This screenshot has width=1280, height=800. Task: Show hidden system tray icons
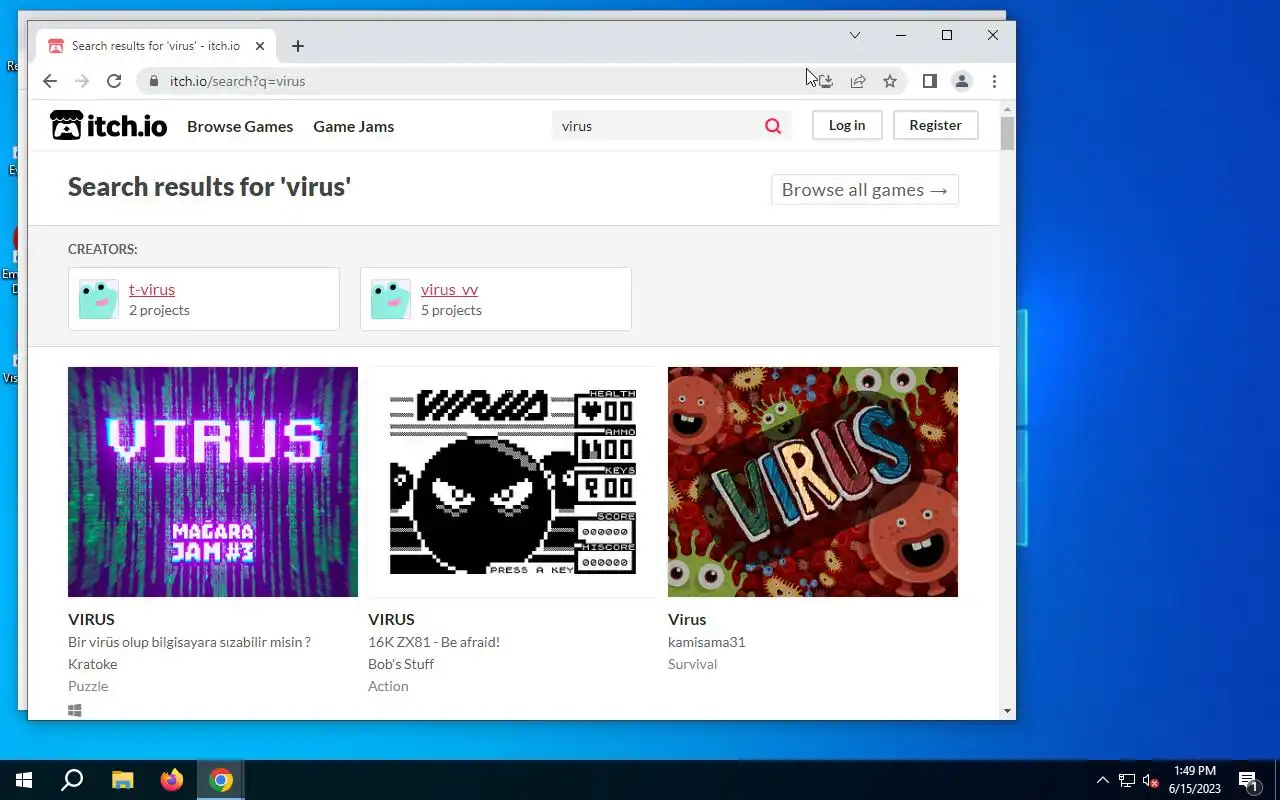1103,780
